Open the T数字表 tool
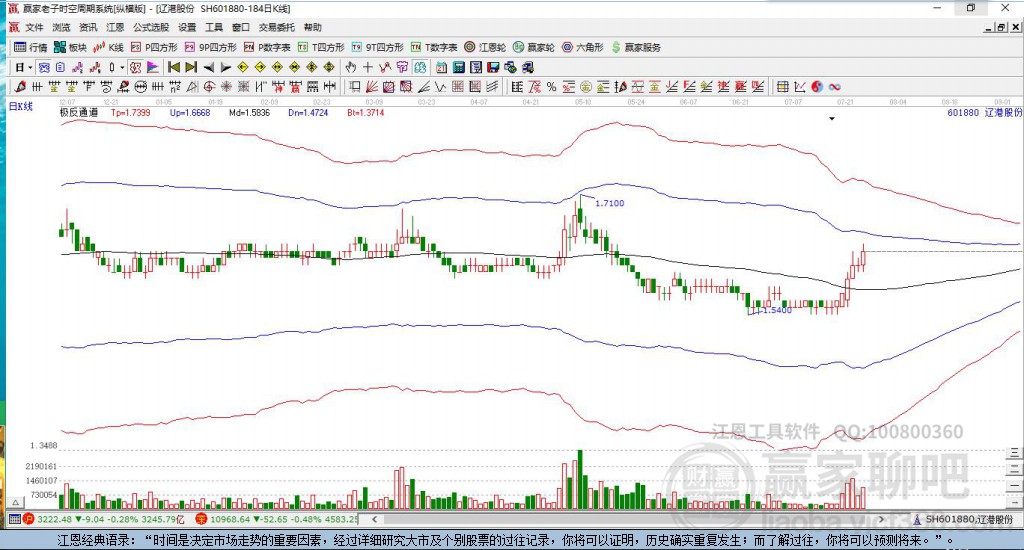Screen dimensions: 1024x550 pyautogui.click(x=434, y=47)
